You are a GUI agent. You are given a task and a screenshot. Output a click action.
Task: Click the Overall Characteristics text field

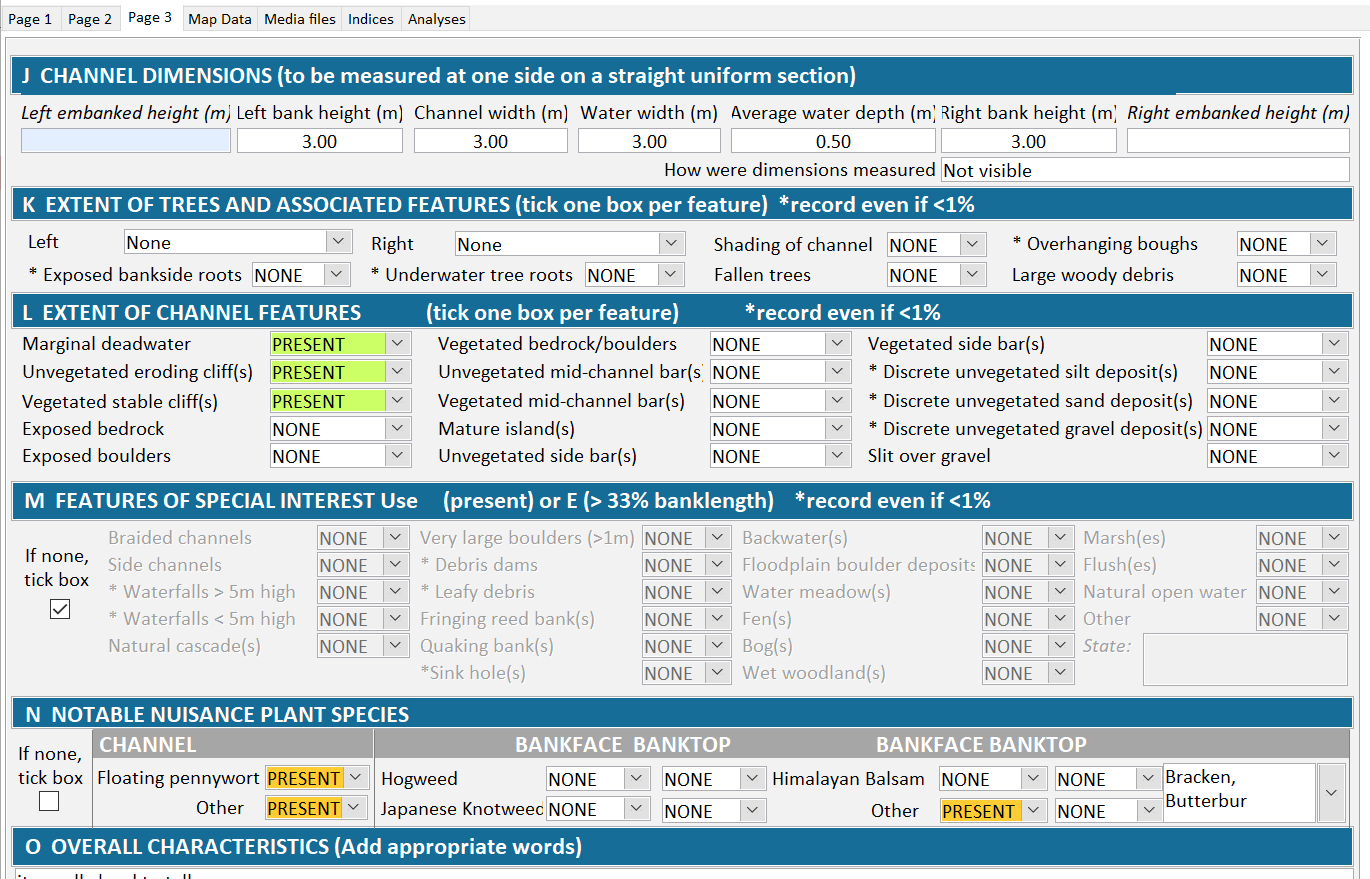683,873
